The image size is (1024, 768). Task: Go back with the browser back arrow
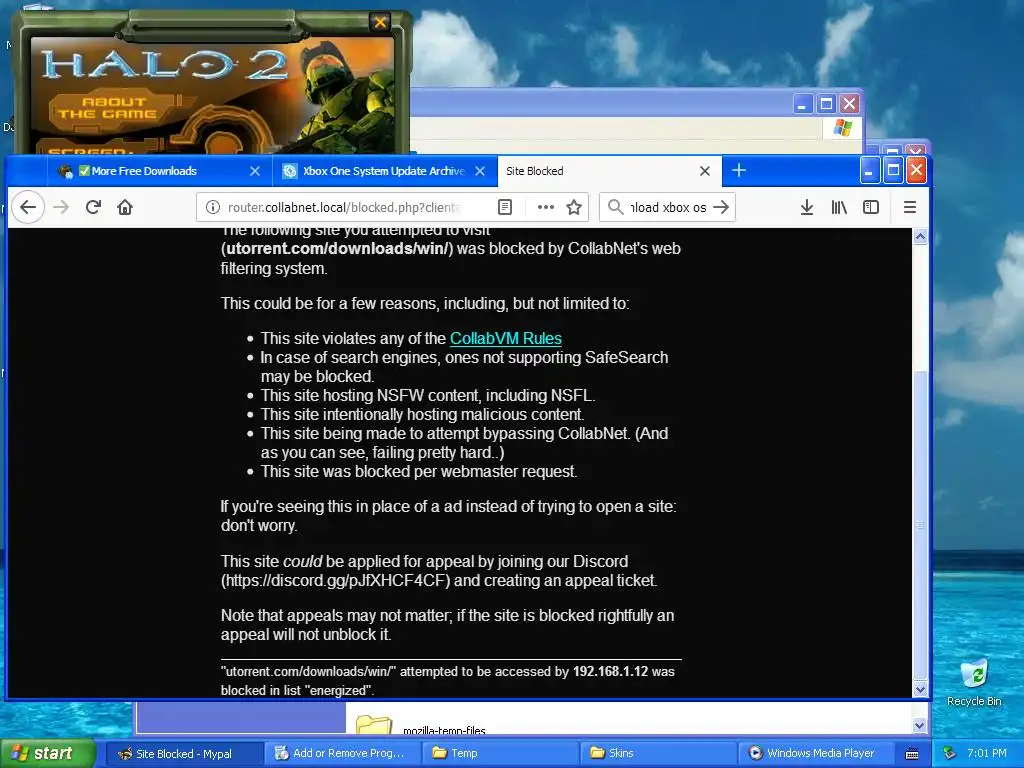[27, 208]
